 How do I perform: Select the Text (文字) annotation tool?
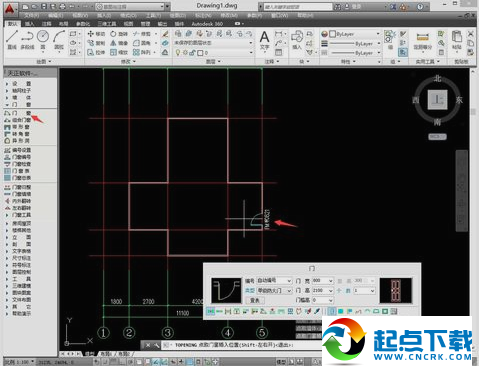point(265,40)
